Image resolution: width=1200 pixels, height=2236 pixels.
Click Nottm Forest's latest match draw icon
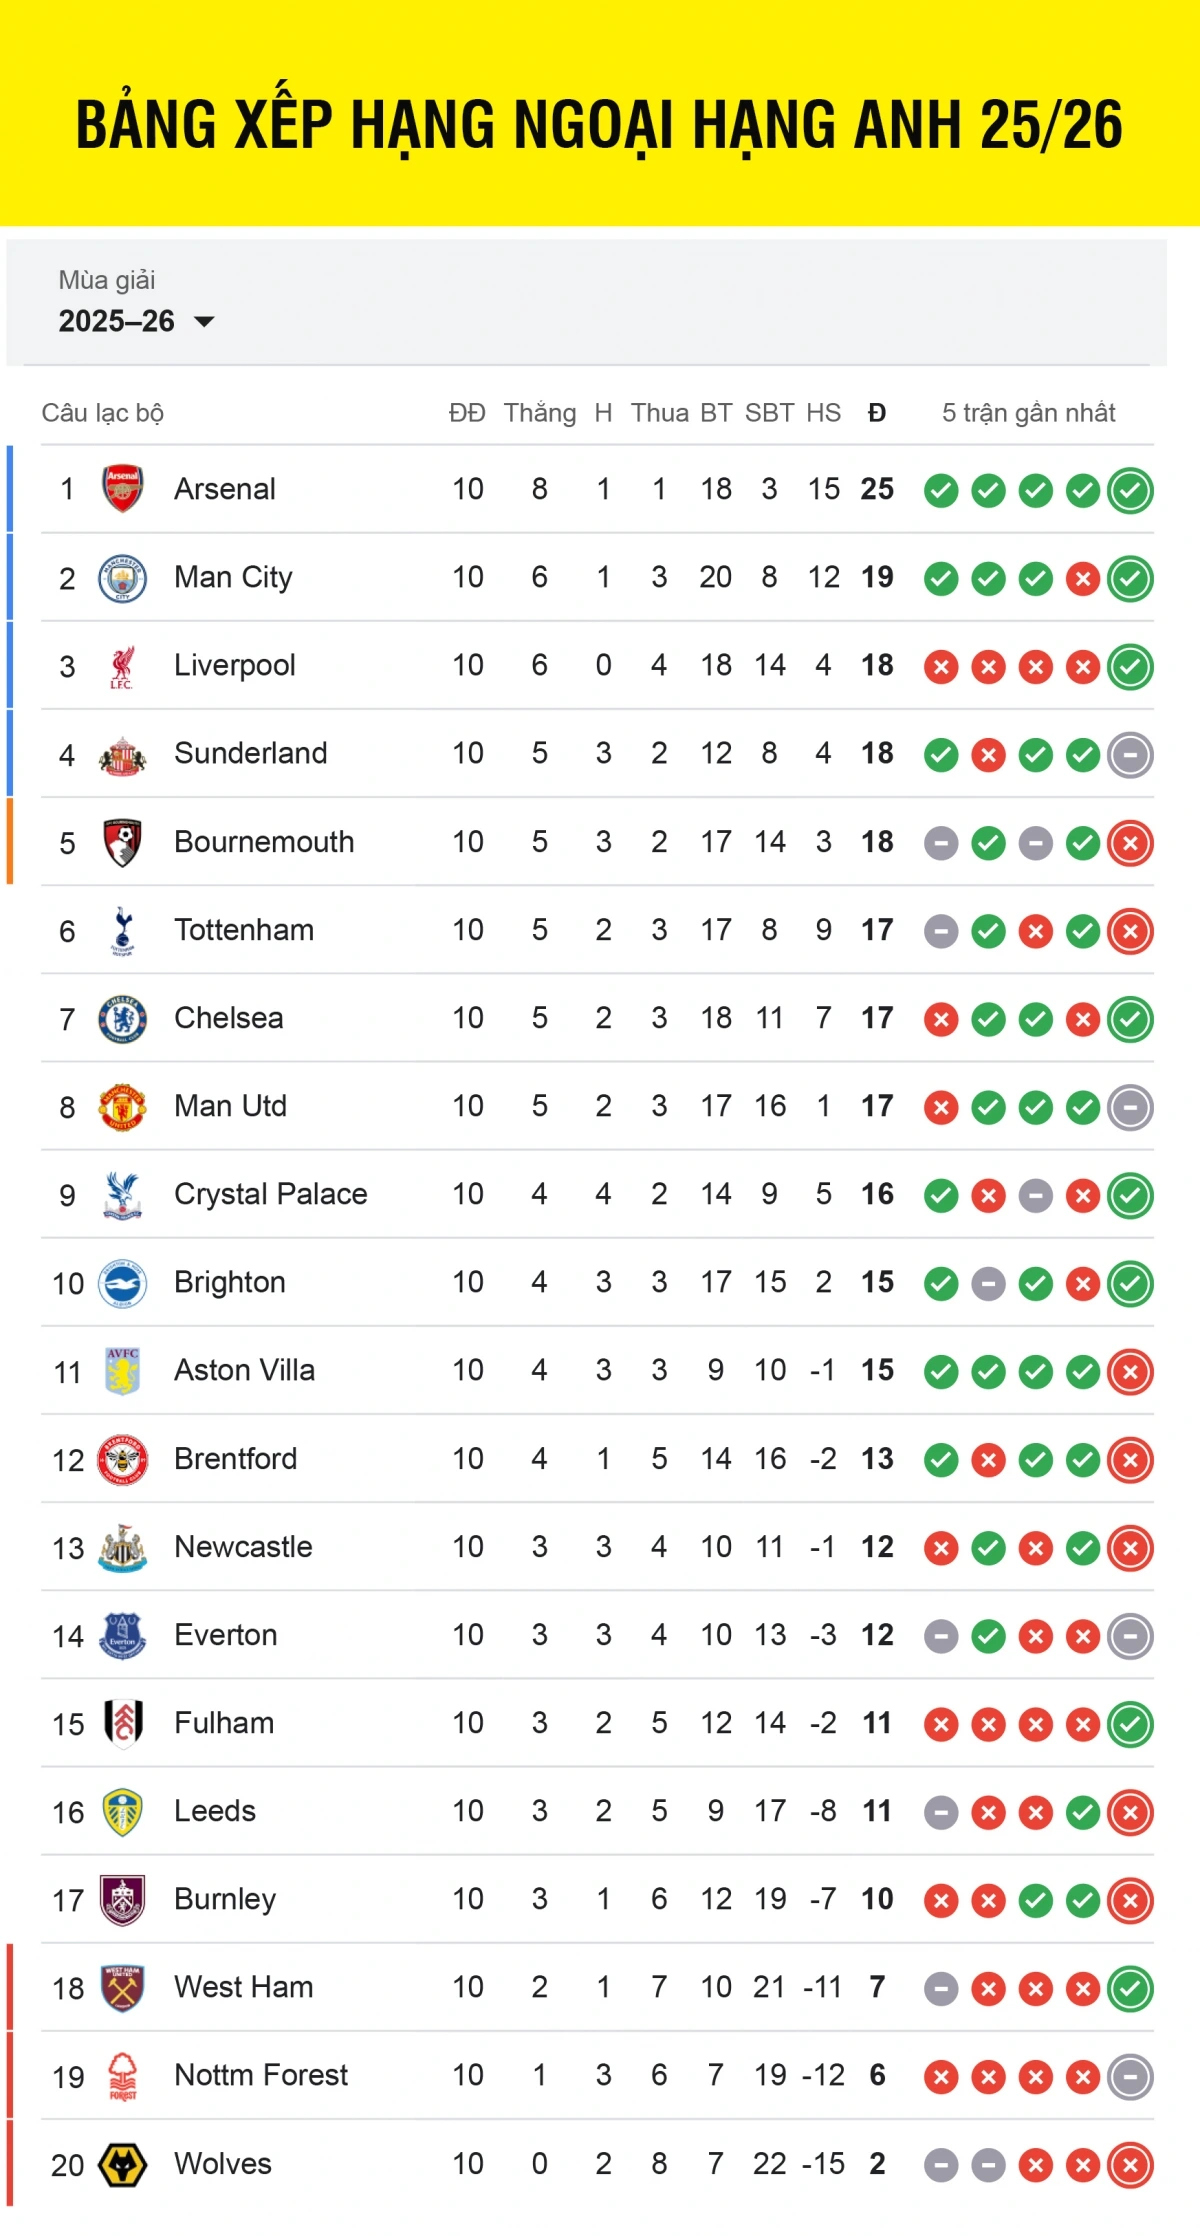point(1130,2077)
